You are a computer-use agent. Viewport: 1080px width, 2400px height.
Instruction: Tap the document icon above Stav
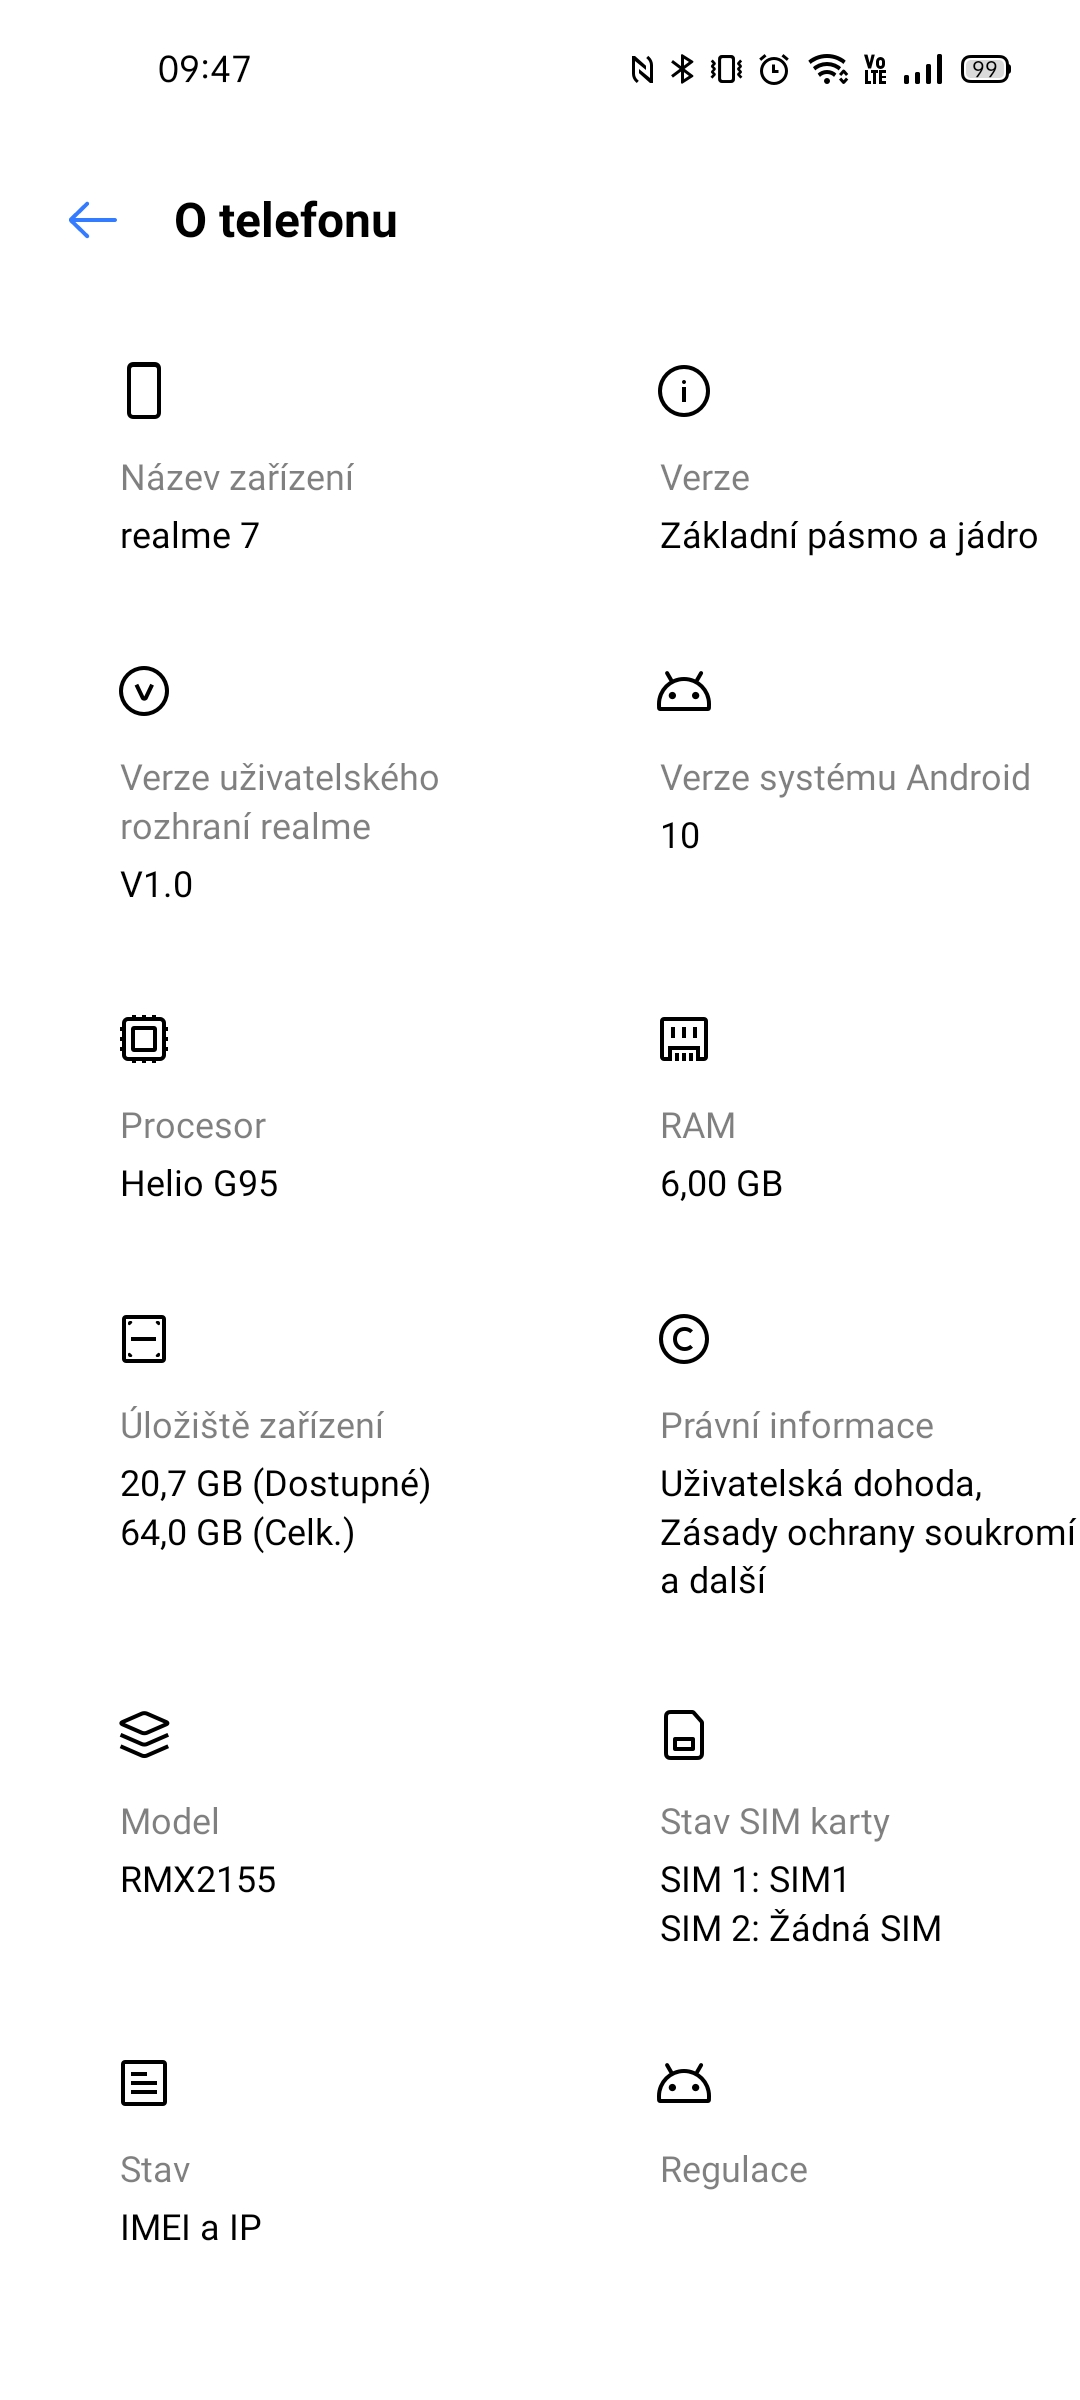click(x=144, y=2083)
